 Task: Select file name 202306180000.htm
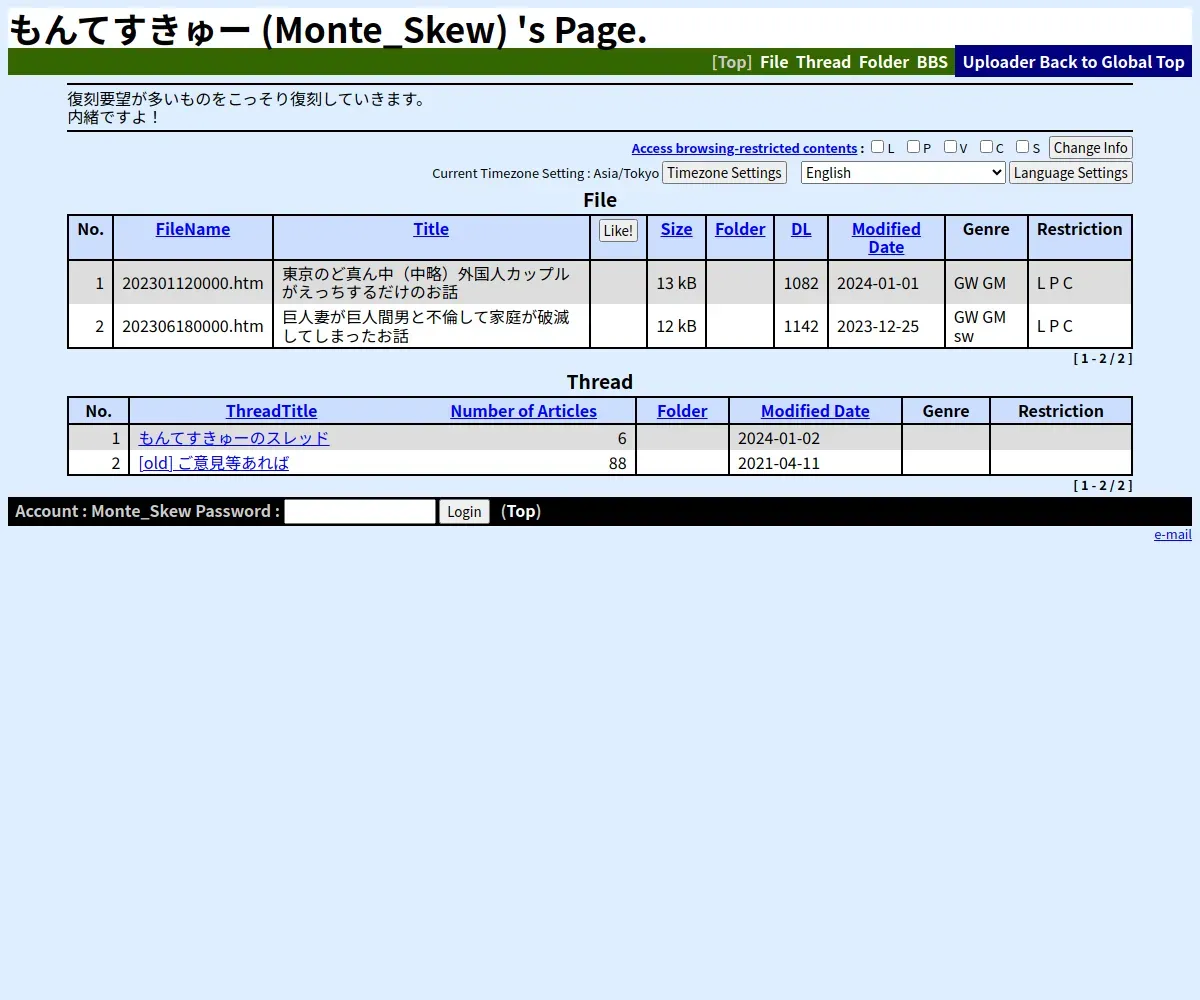click(x=193, y=326)
